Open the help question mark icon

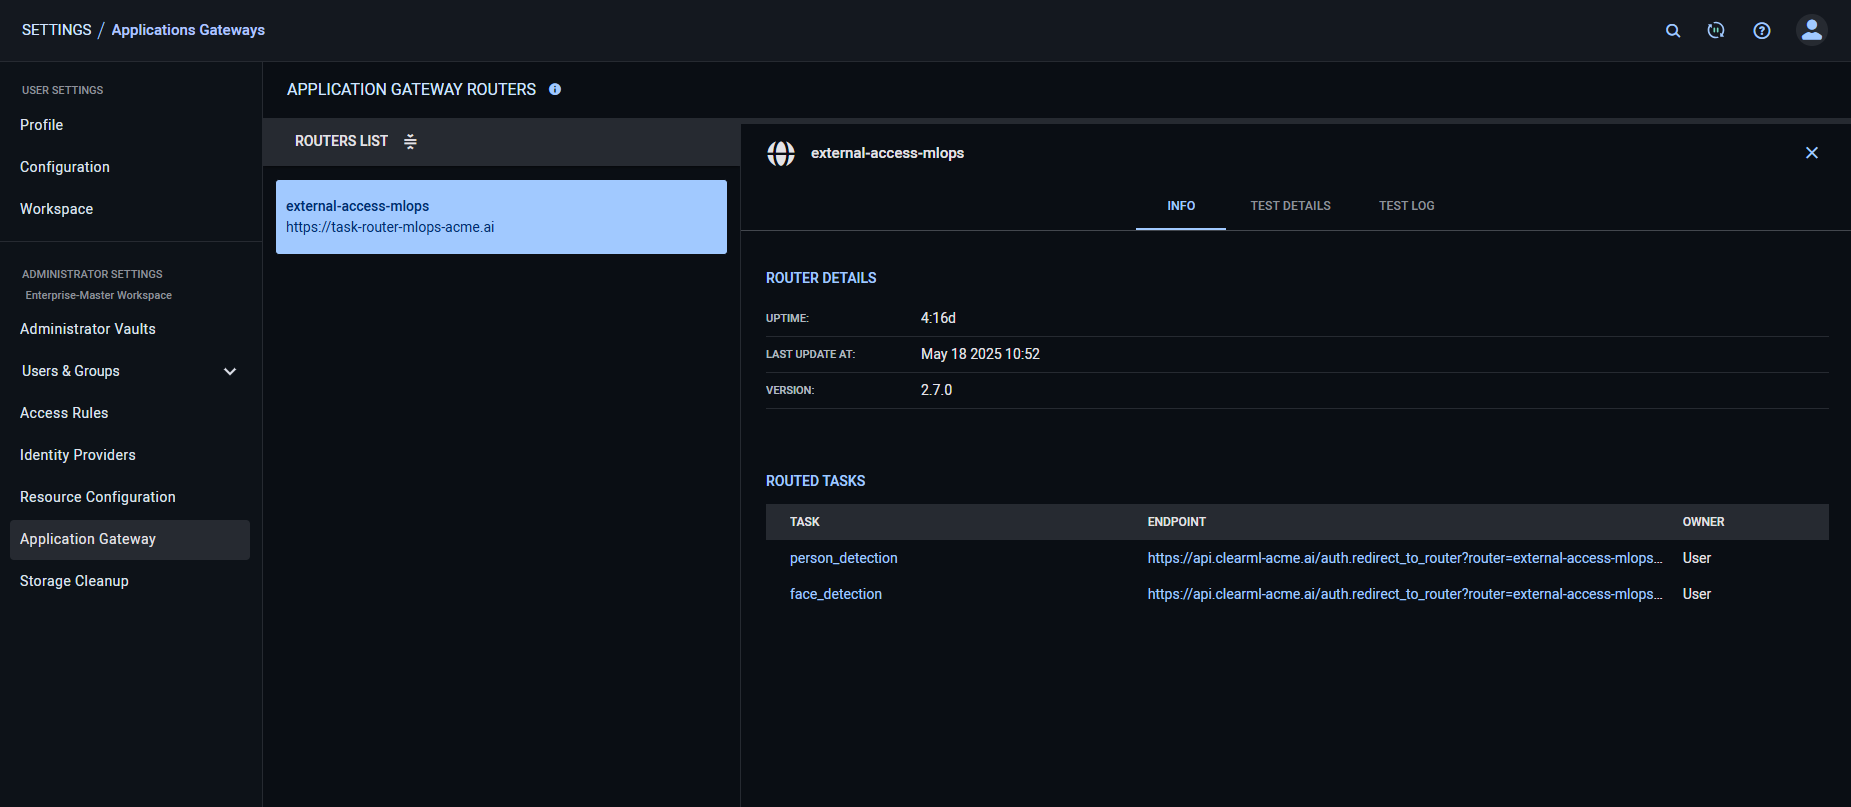pos(1762,31)
